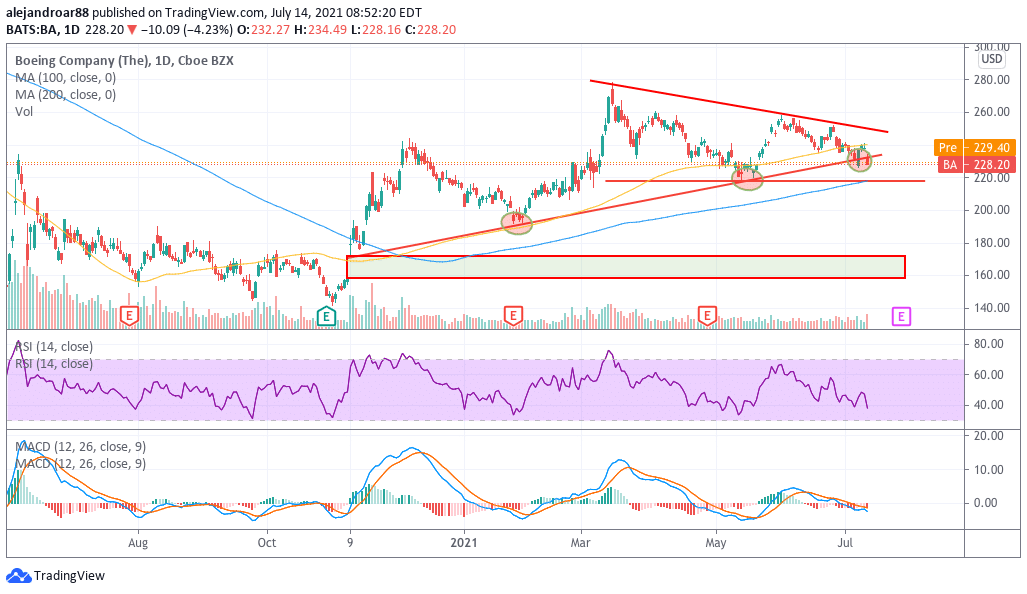The width and height of the screenshot is (1027, 594).
Task: Click the MA (100, close, 0) indicator label
Action: pos(65,78)
